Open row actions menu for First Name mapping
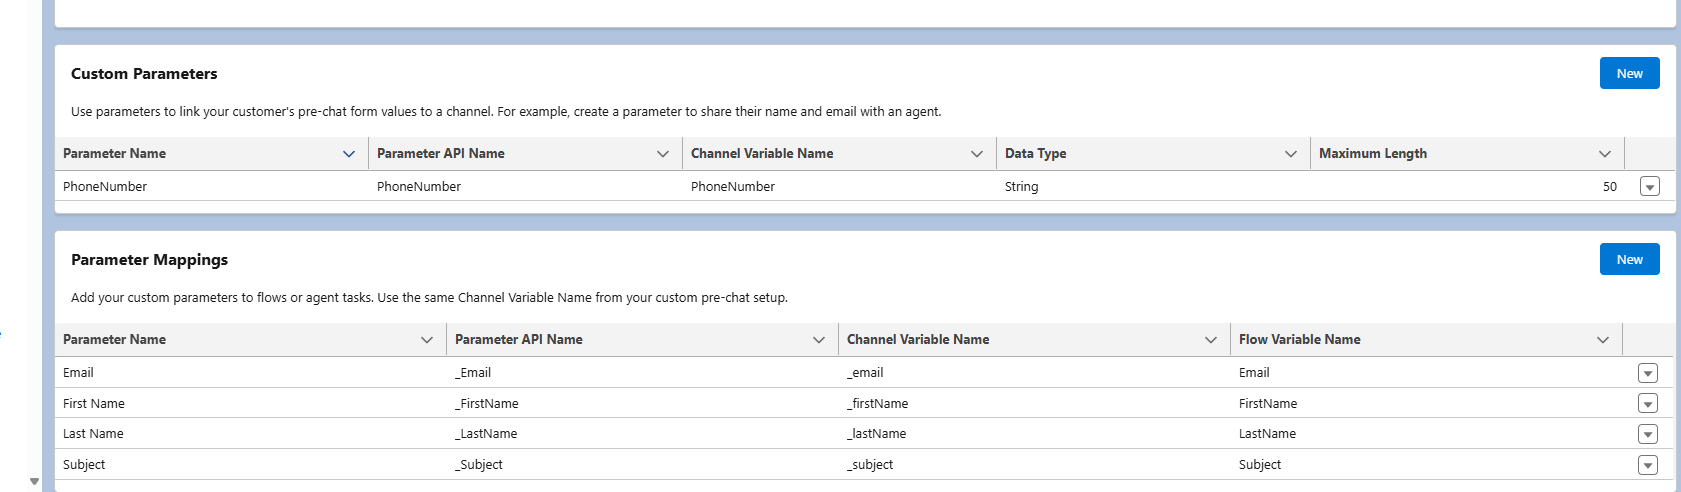The image size is (1681, 492). [x=1647, y=404]
